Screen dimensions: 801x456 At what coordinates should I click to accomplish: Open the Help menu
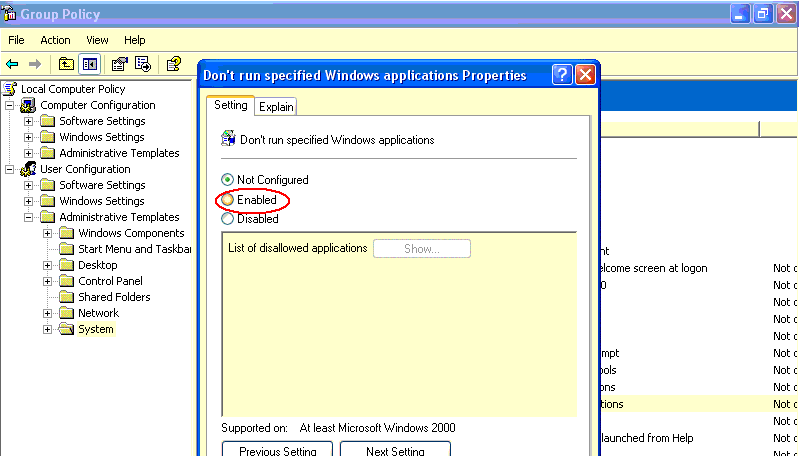(x=135, y=40)
